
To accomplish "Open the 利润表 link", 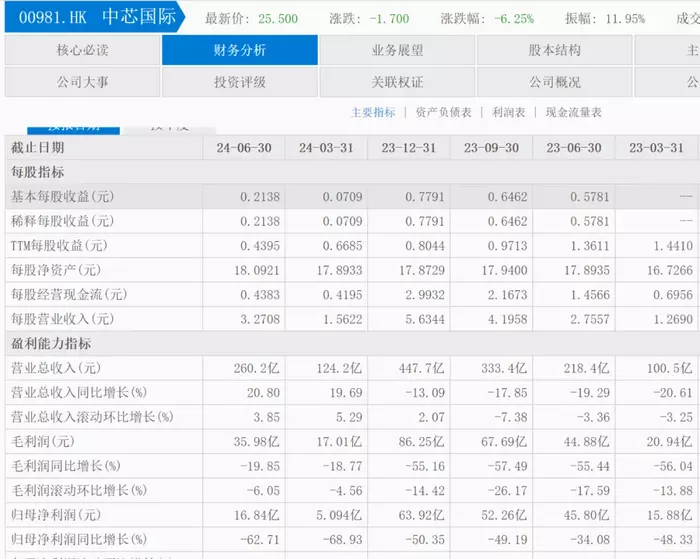I will [508, 113].
